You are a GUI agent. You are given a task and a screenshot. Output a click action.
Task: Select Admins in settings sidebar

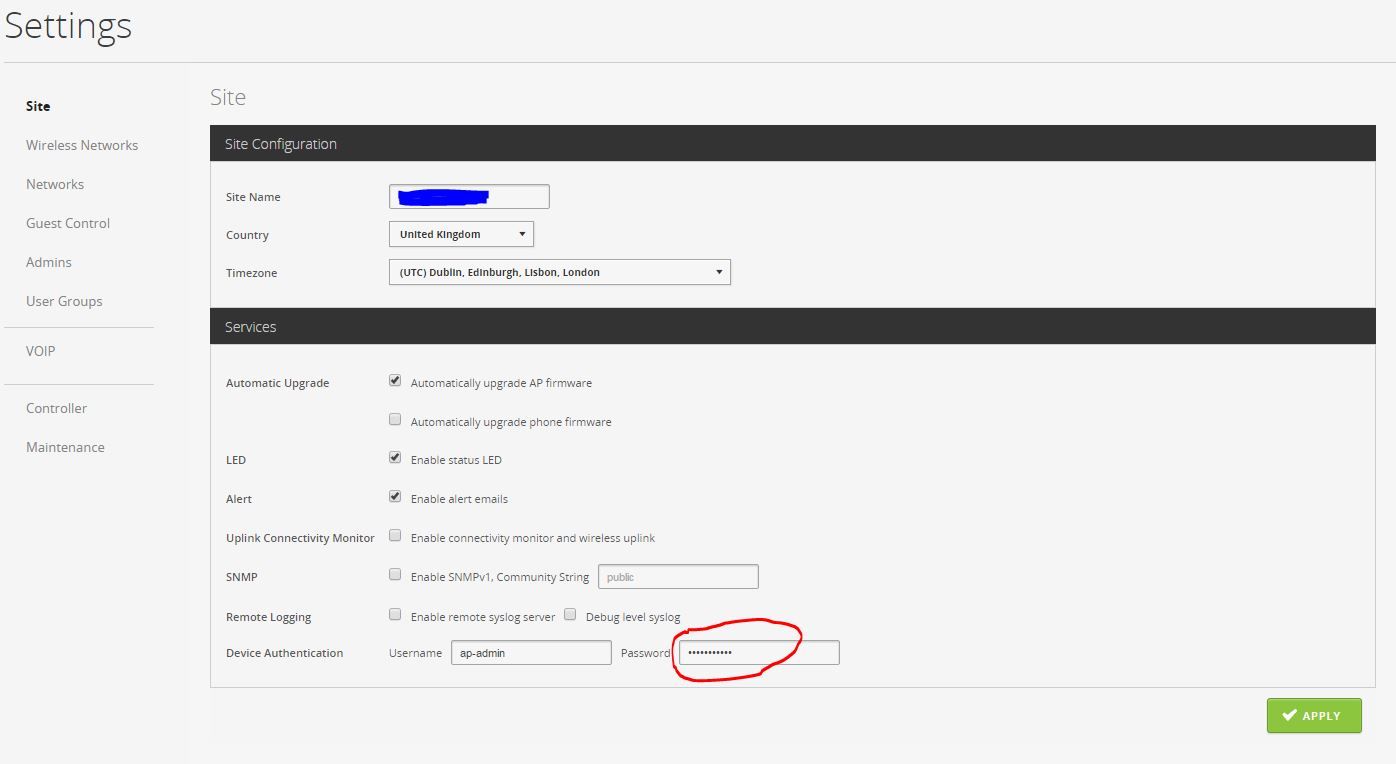49,262
